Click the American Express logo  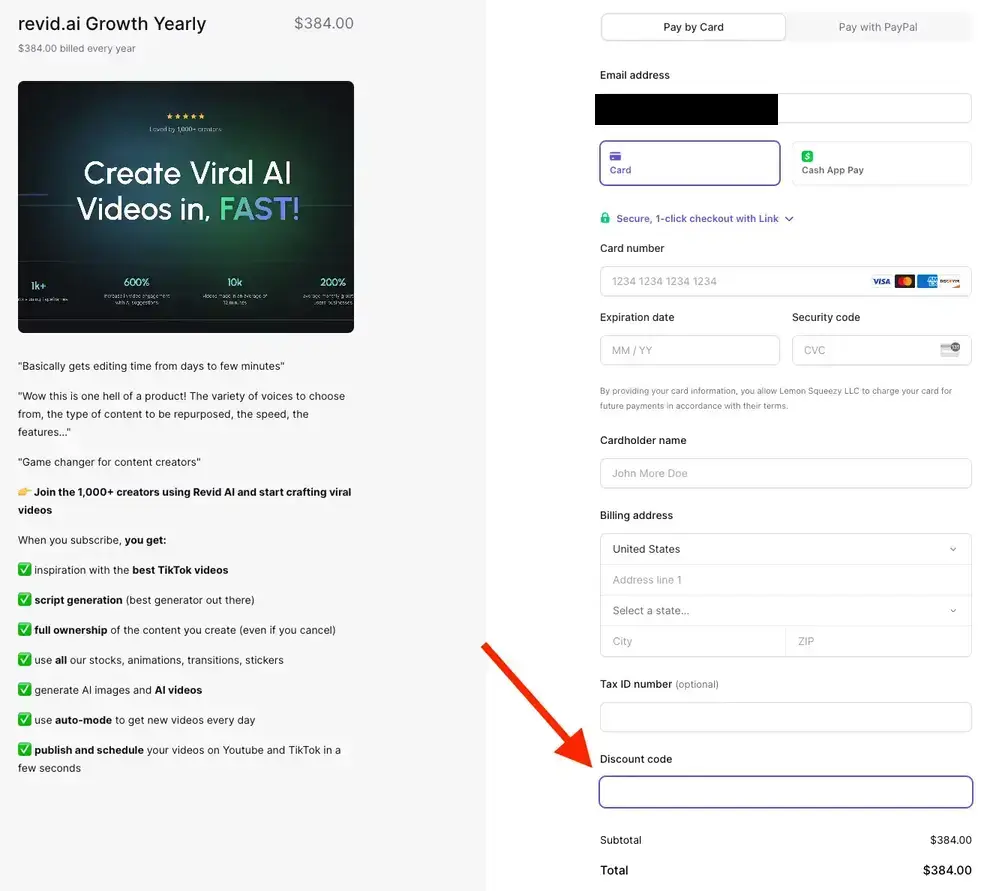tap(927, 282)
